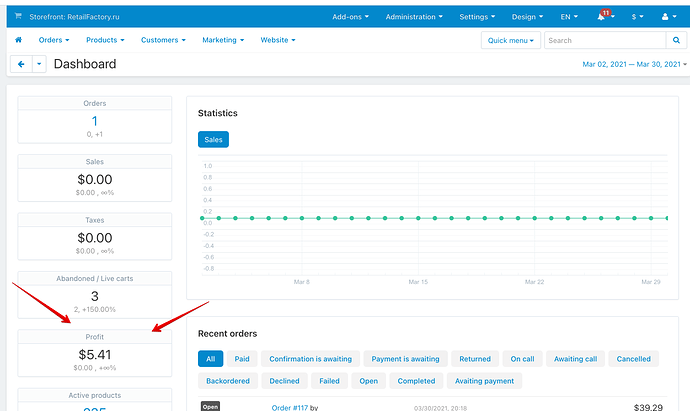Open Order #117 link
Screen dimensions: 690x411
pyautogui.click(x=290, y=407)
